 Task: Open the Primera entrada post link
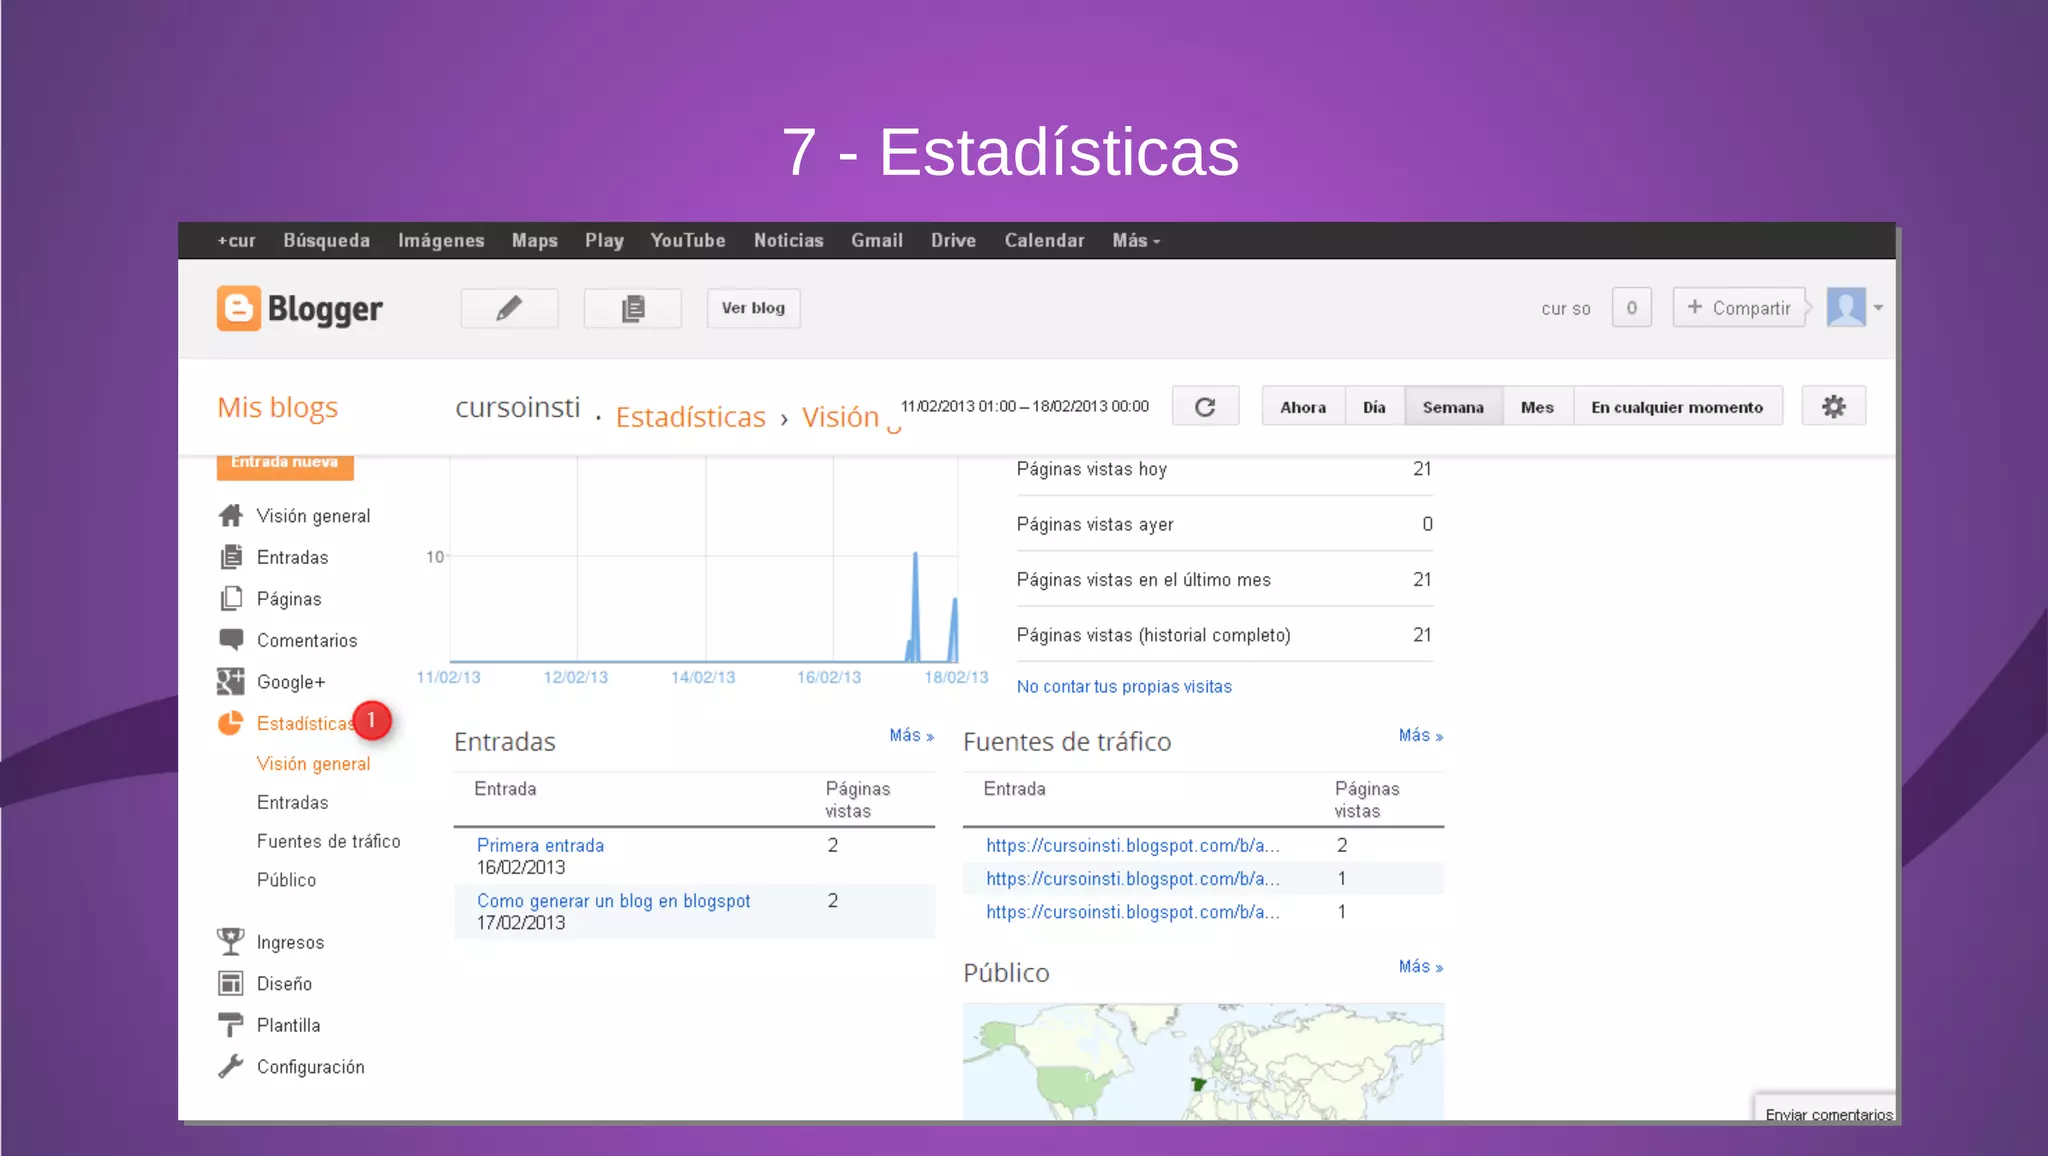[540, 846]
